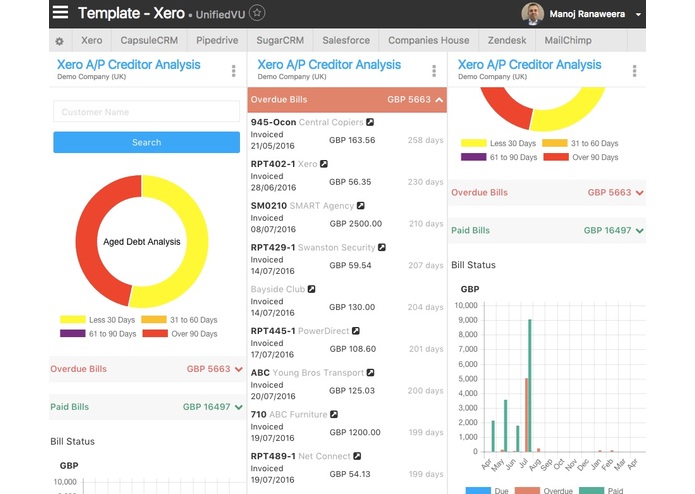Toggle Over 90 Days legend in right panel
Viewport: 695px width, 494px height.
[x=581, y=157]
